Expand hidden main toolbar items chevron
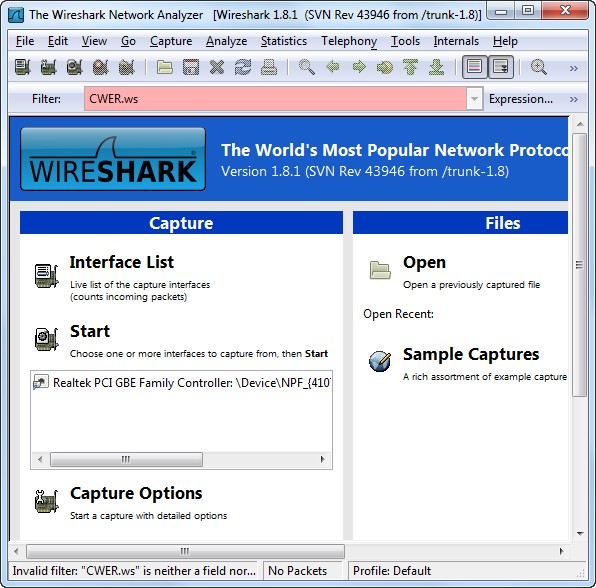The height and width of the screenshot is (588, 596). 574,68
